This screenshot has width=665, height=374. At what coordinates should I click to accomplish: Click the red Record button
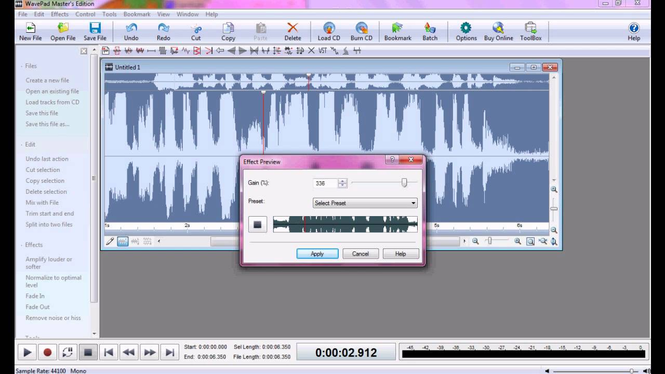point(48,352)
